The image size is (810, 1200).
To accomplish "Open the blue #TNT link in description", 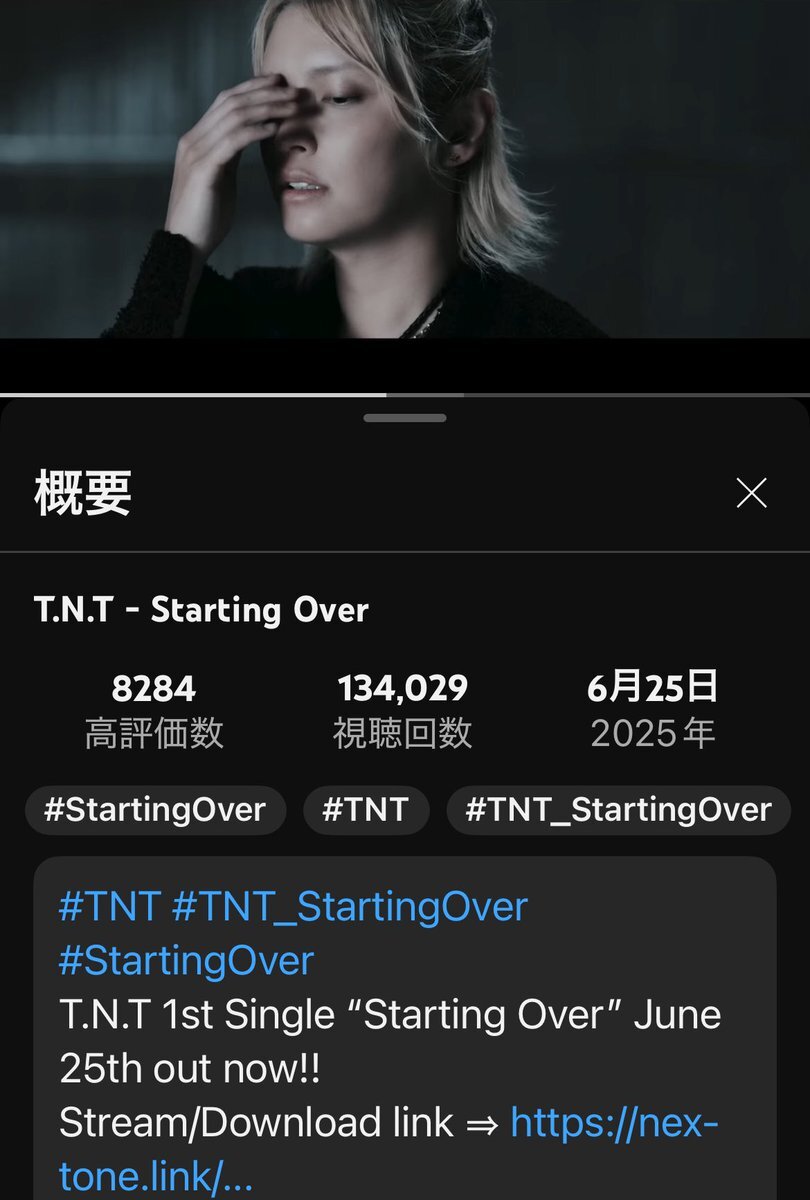I will click(109, 907).
